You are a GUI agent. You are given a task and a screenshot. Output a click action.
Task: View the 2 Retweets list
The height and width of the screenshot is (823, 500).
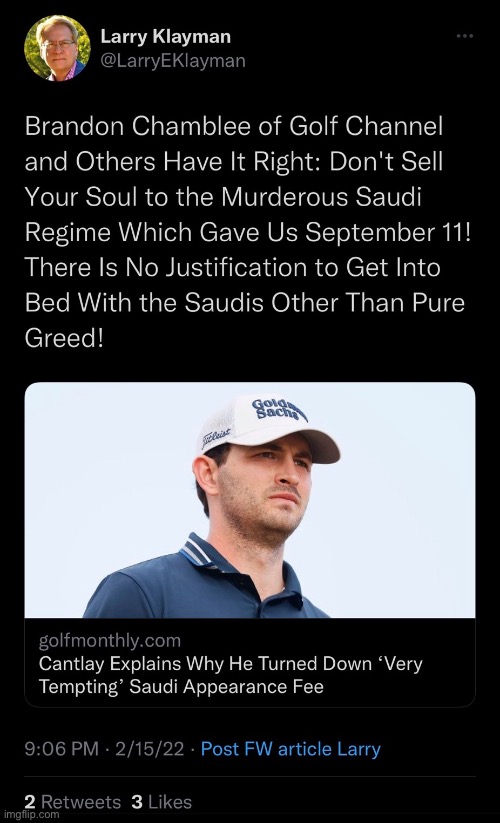click(72, 802)
